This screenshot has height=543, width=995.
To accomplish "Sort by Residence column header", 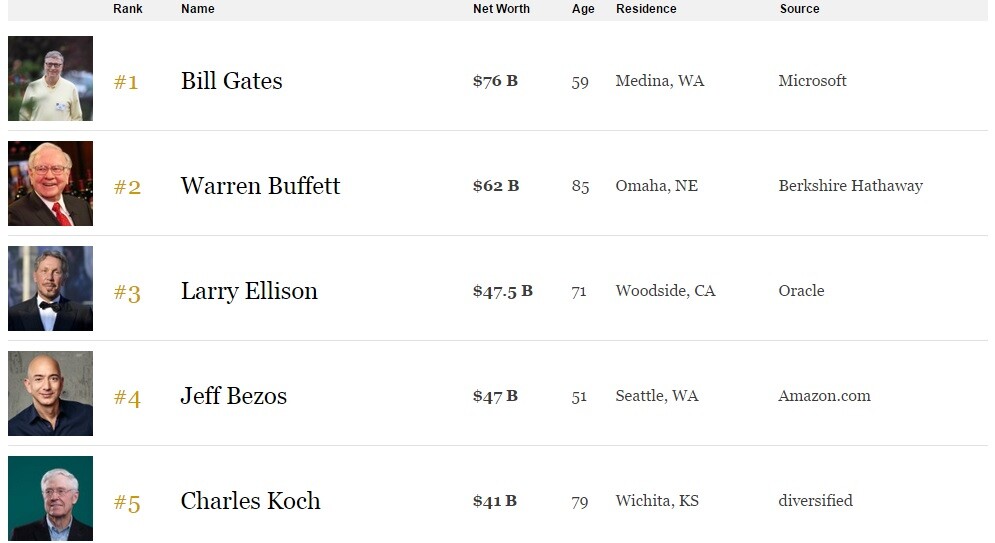I will pyautogui.click(x=646, y=9).
